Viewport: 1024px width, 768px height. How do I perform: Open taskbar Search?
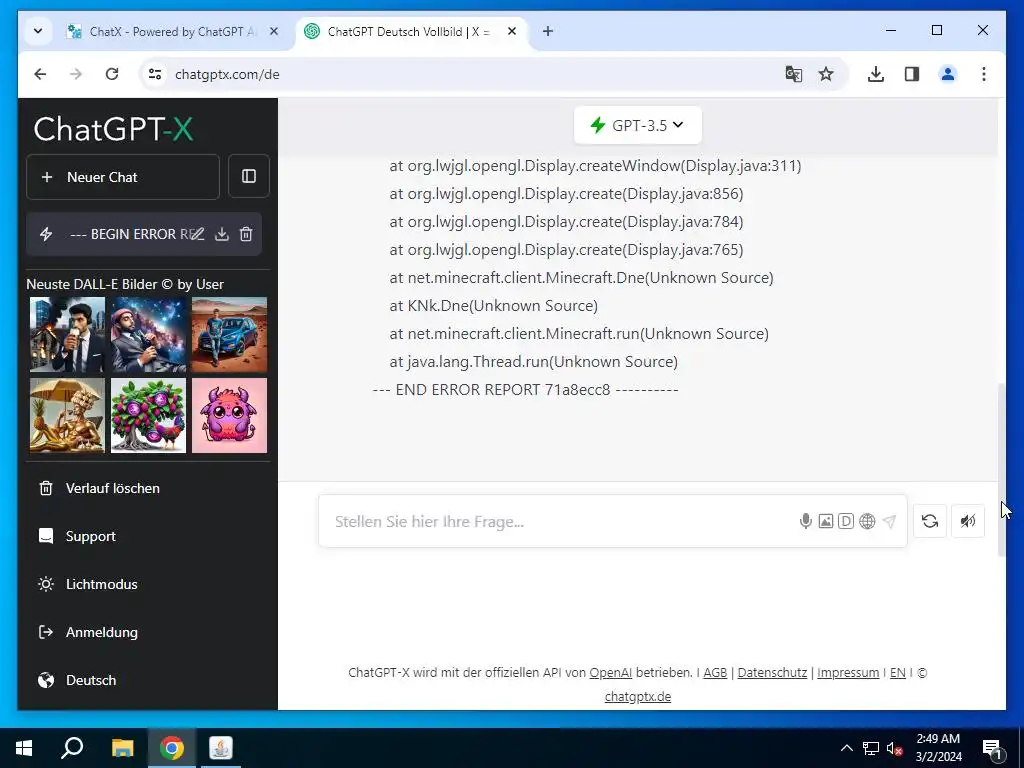[x=72, y=748]
